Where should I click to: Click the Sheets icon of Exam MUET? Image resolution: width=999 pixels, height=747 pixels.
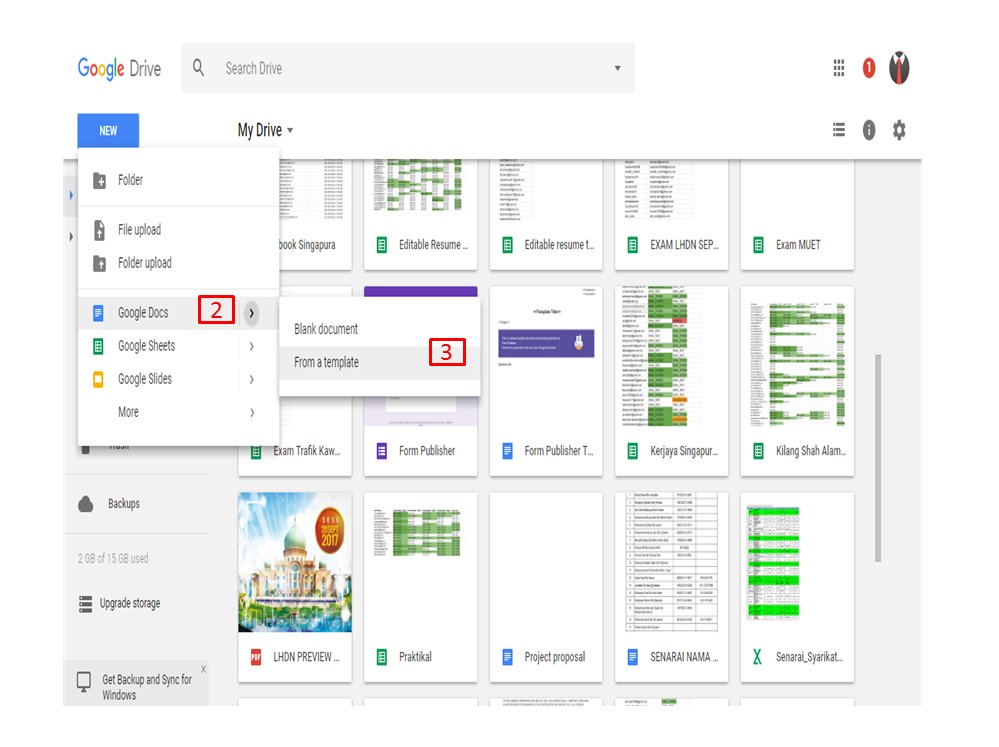[758, 245]
